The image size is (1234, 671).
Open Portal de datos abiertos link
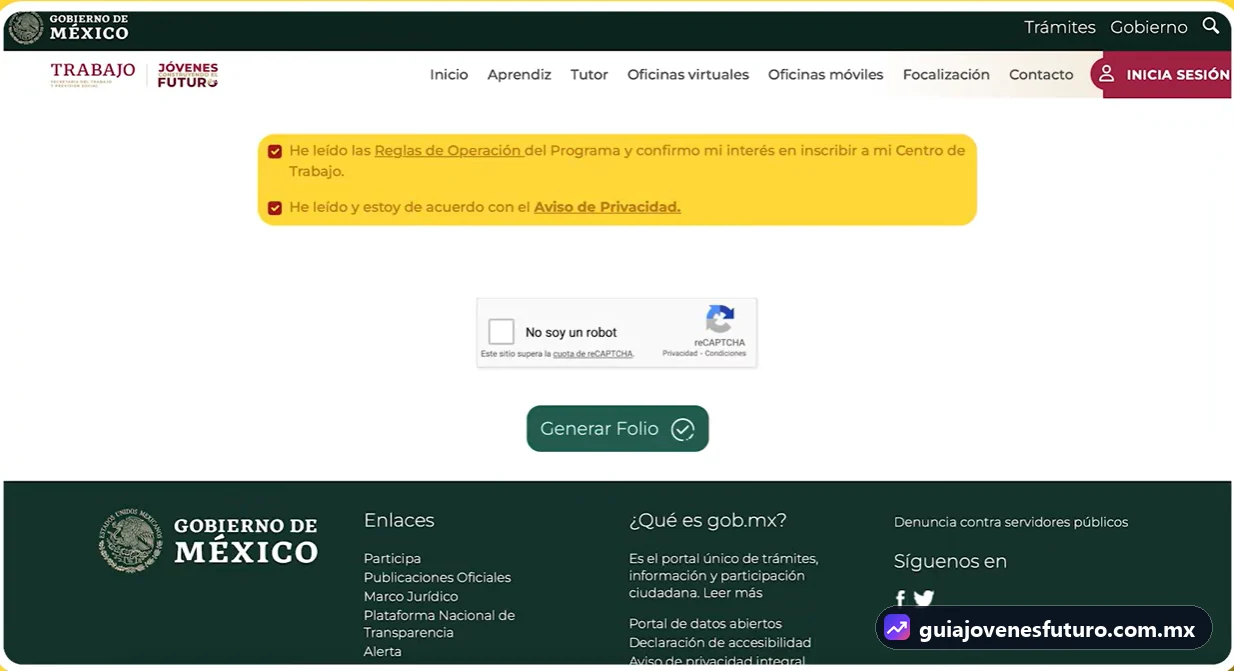[x=705, y=624]
